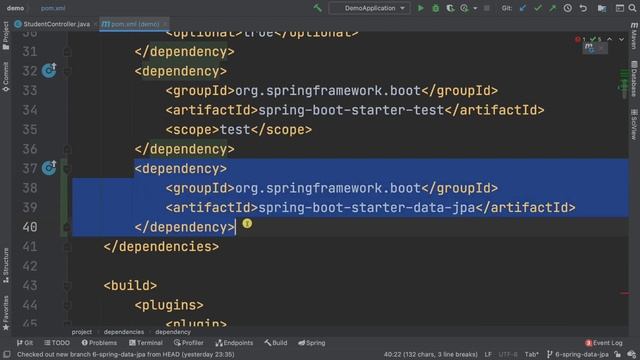Image resolution: width=640 pixels, height=360 pixels.
Task: Collapse the dependency block at line 37
Action: (x=67, y=169)
